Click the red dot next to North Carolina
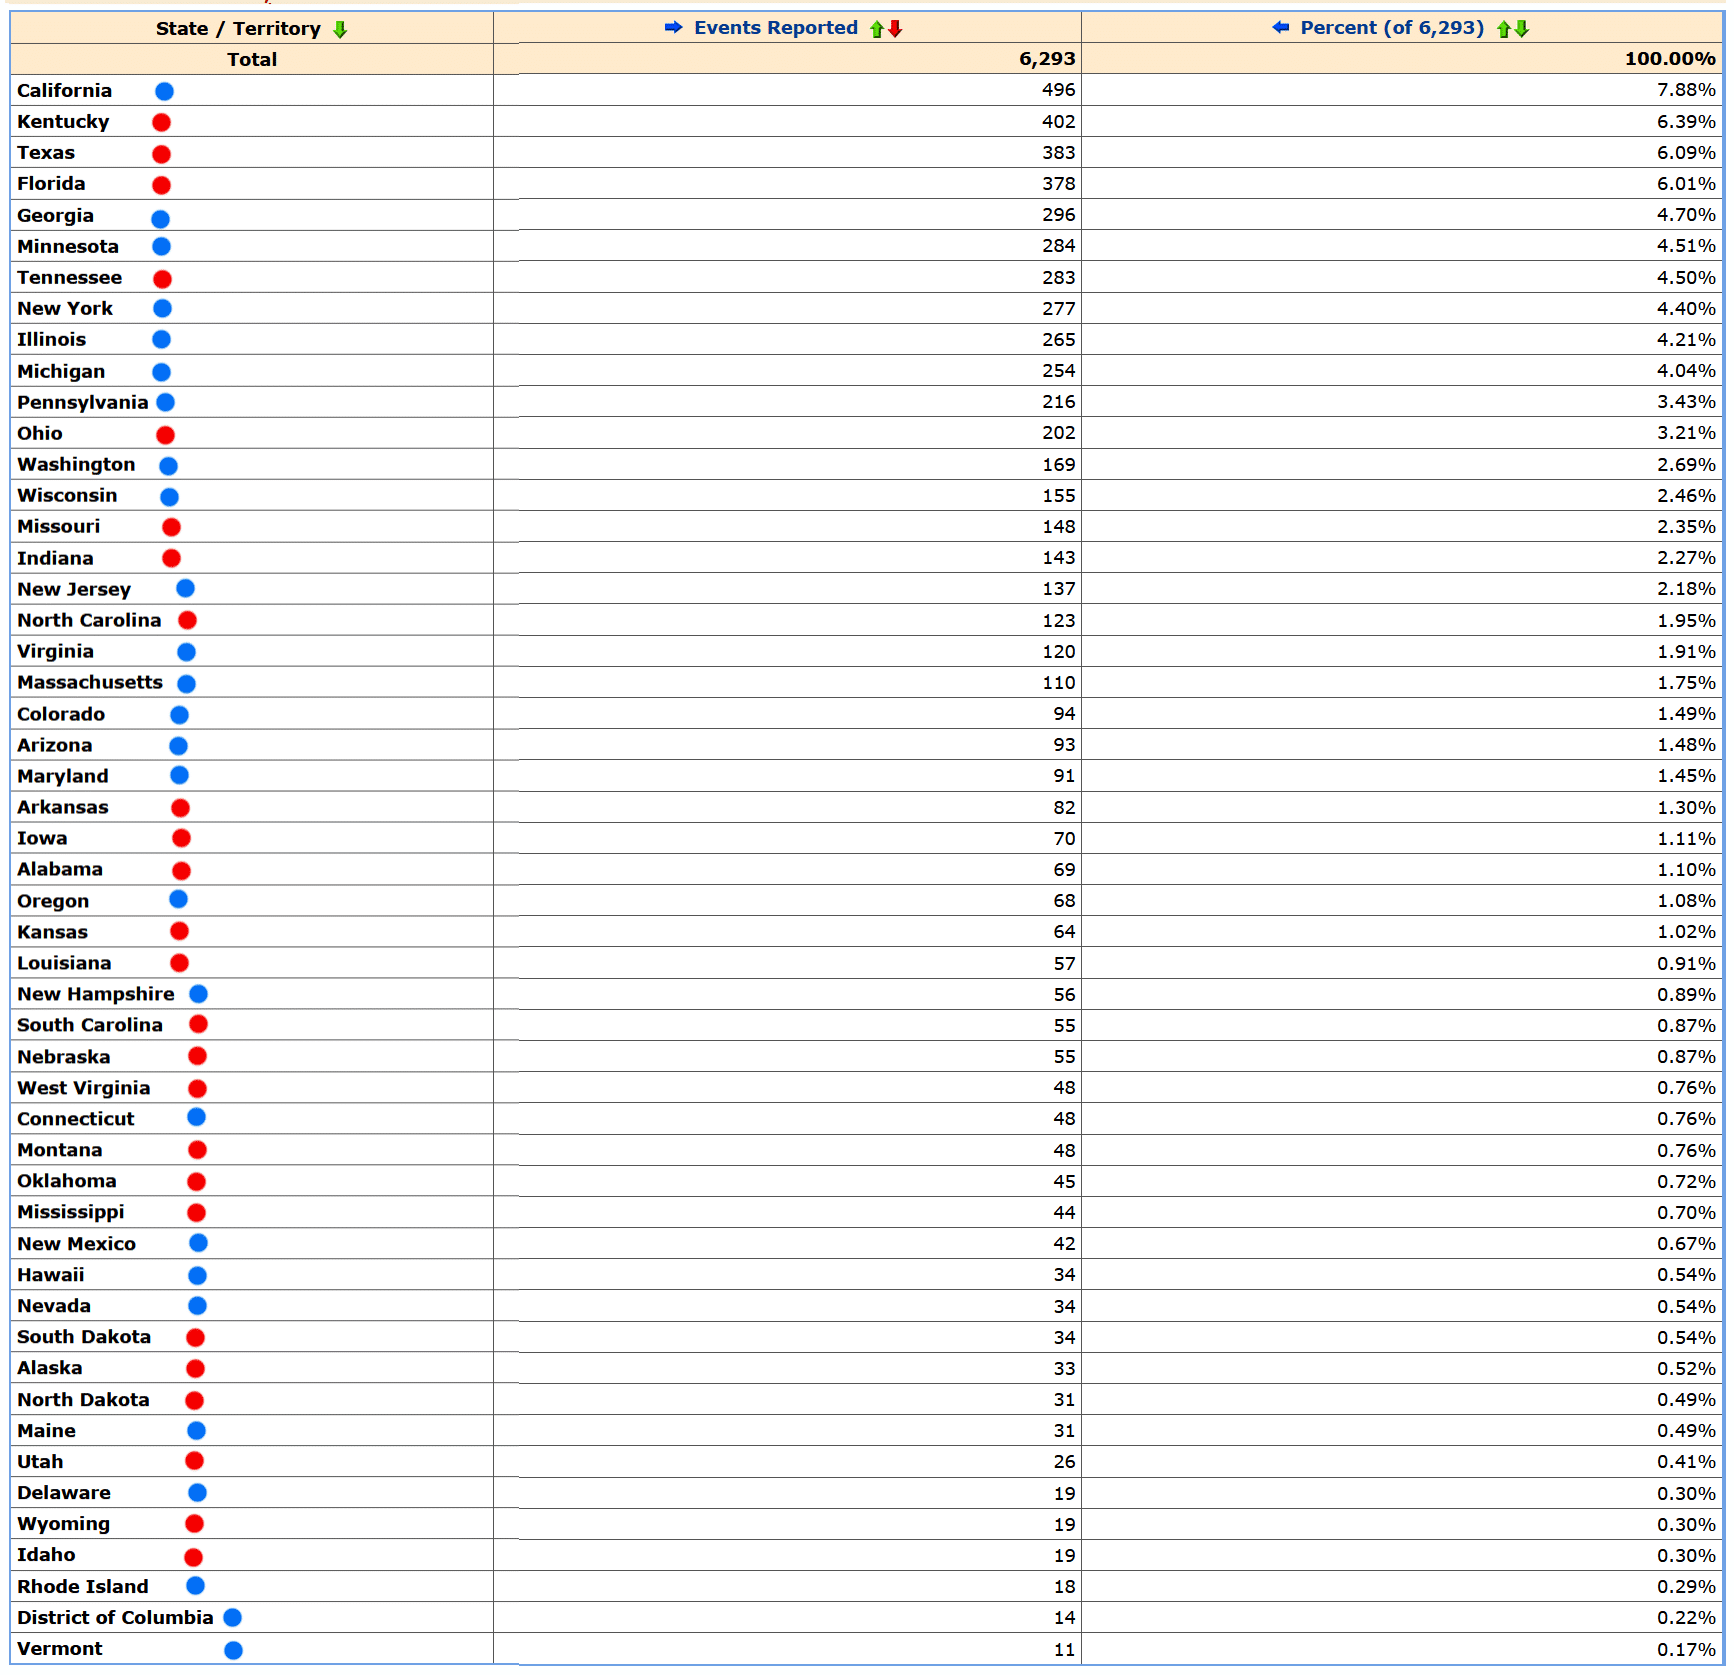Screen dimensions: 1734x1675 (x=188, y=621)
